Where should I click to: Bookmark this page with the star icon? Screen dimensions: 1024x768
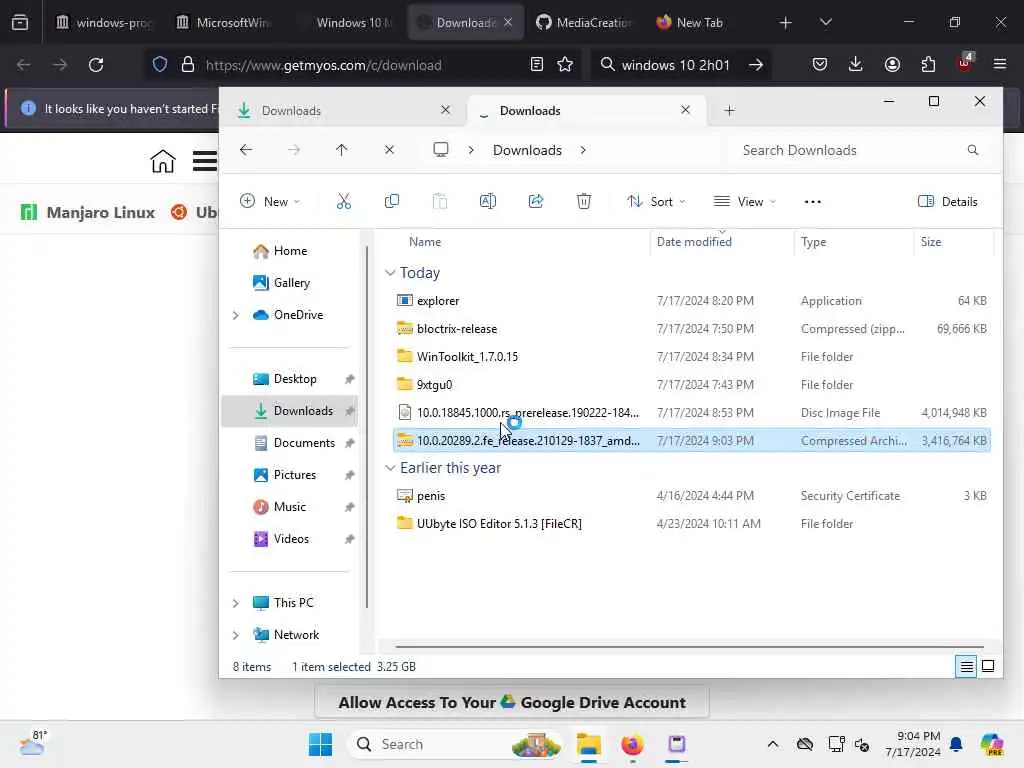click(x=565, y=64)
